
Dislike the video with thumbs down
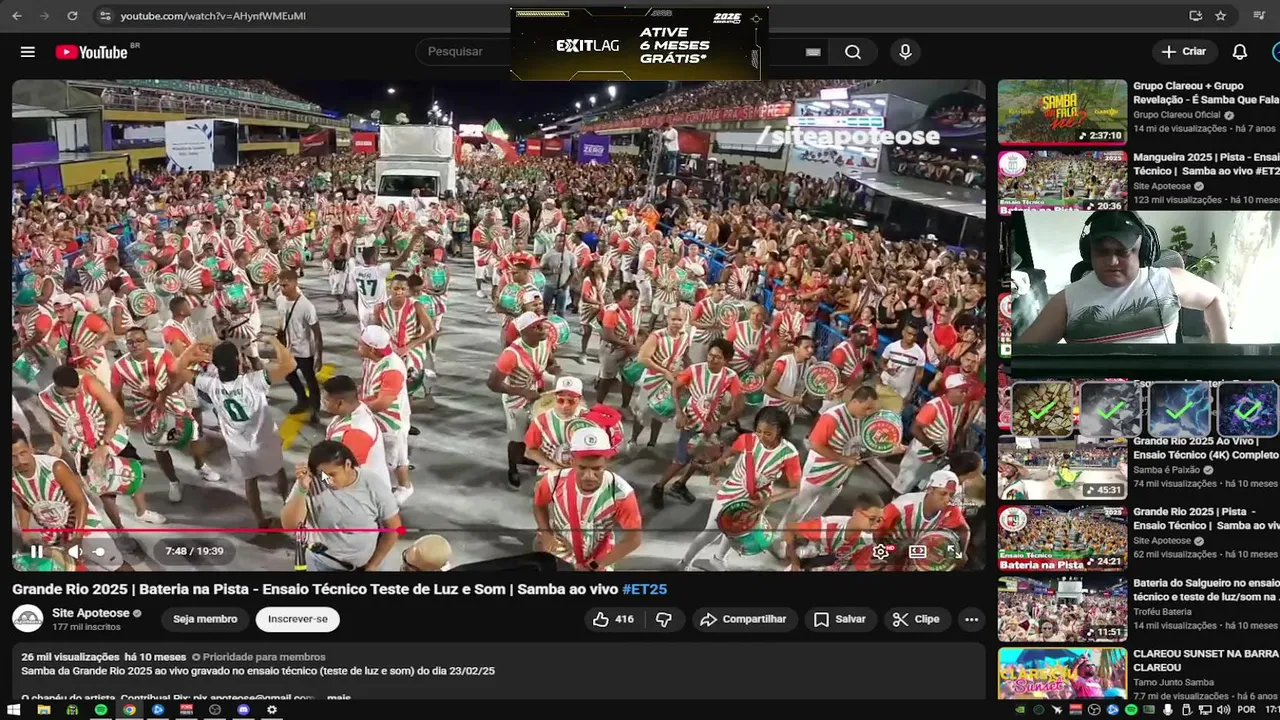664,619
